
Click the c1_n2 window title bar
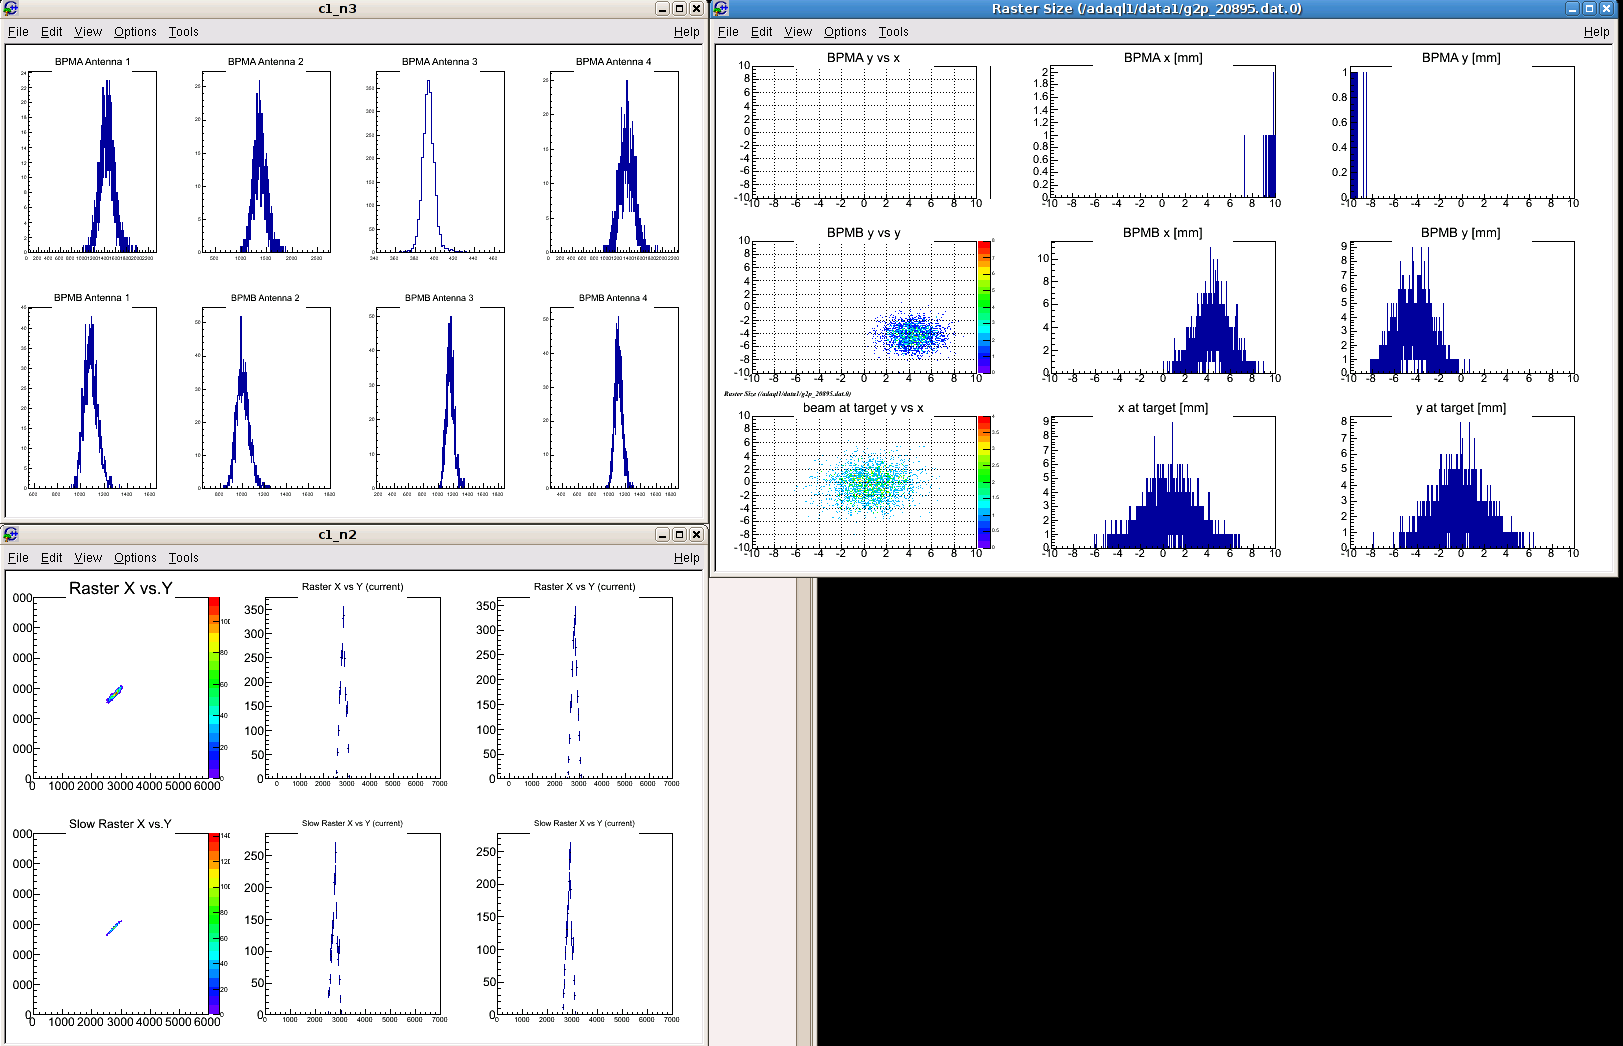tap(337, 534)
